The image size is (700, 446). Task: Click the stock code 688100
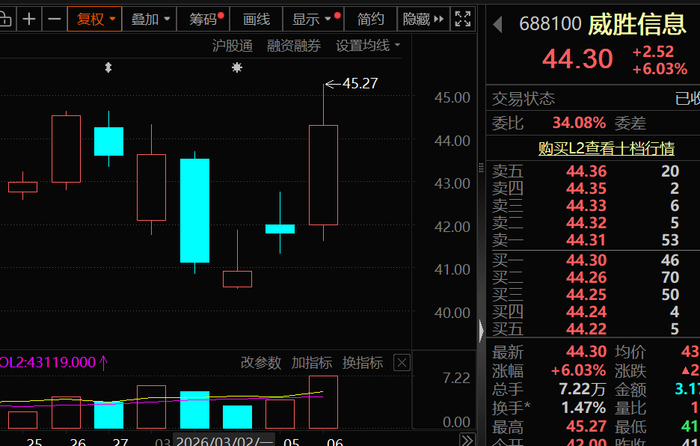(550, 24)
